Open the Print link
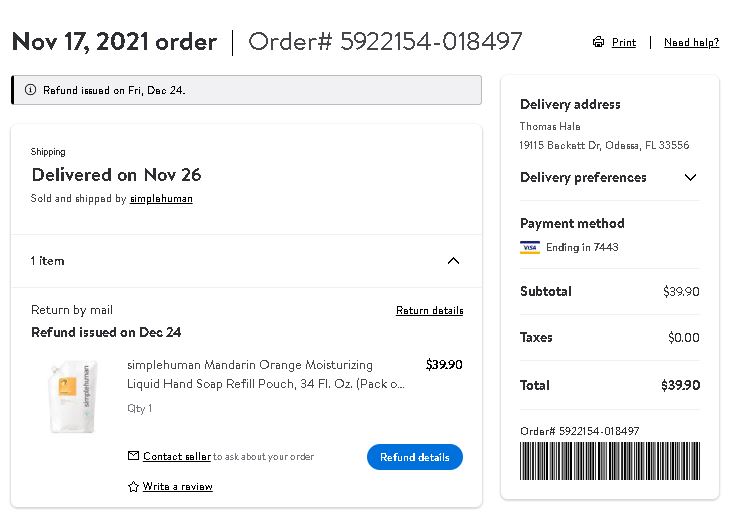Image resolution: width=744 pixels, height=518 pixels. click(623, 43)
